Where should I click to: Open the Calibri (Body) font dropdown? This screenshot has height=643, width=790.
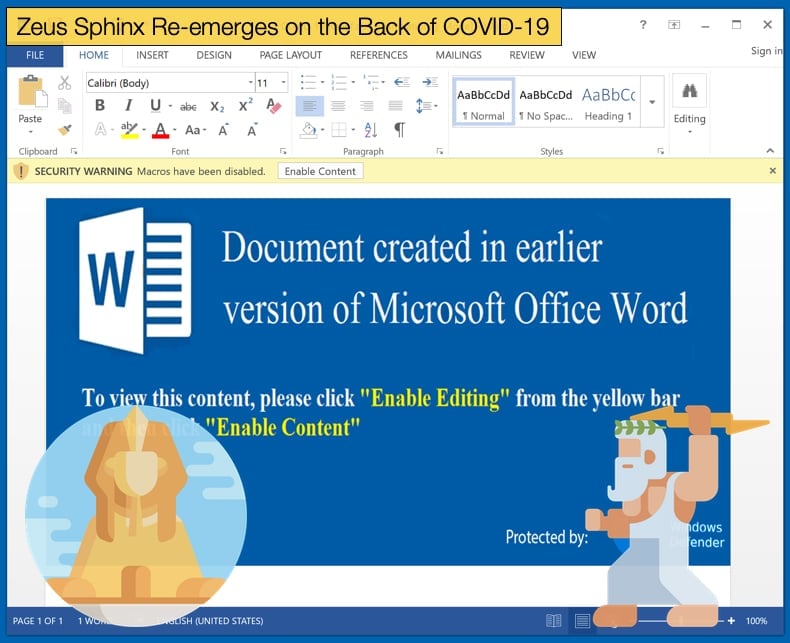point(250,83)
